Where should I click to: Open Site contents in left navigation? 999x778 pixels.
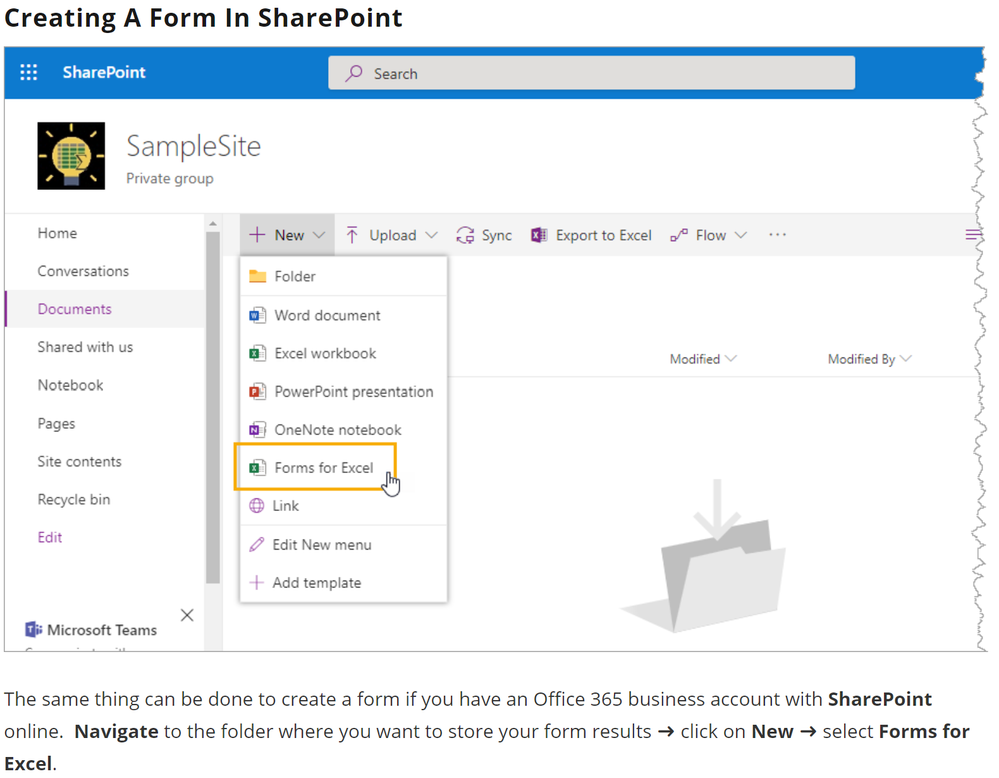pos(79,461)
